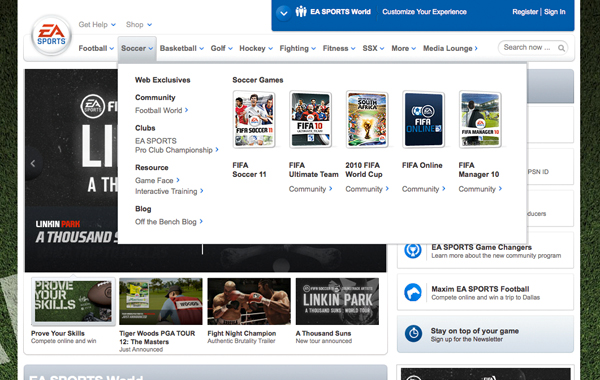
Task: Click the Register link
Action: click(525, 12)
